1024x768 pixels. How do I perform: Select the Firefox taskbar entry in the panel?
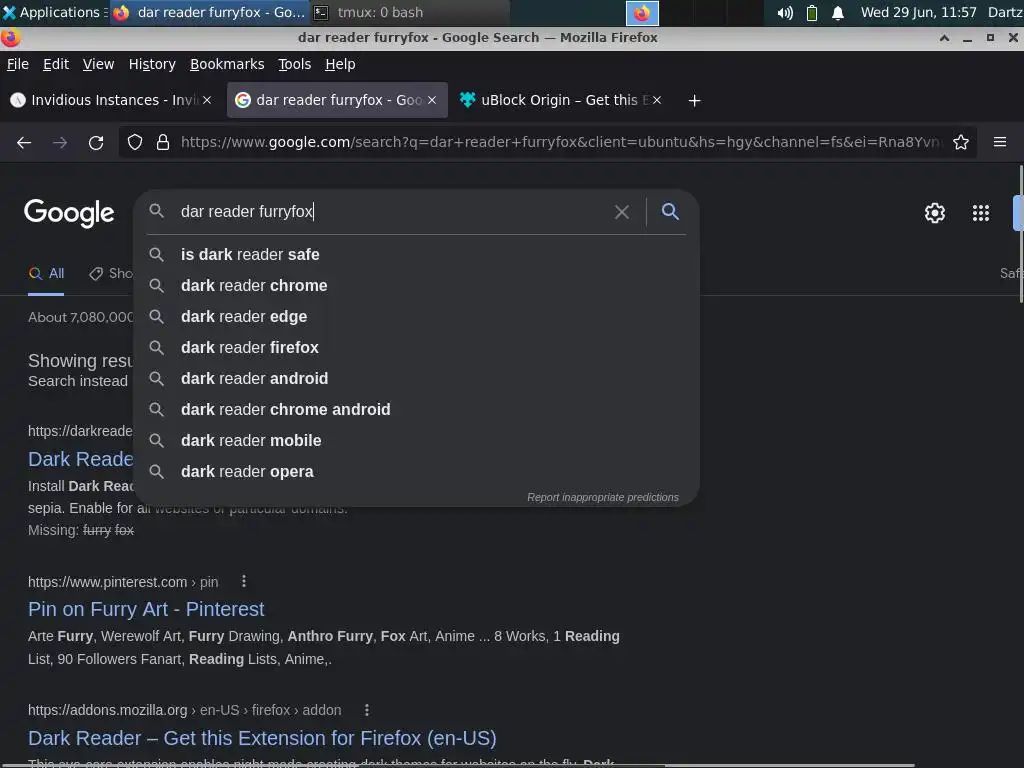click(x=209, y=12)
